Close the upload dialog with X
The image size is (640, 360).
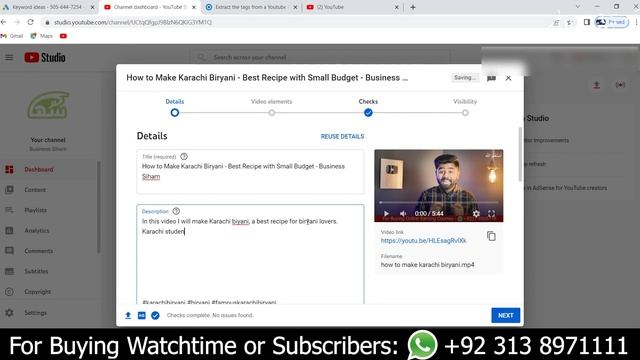coord(508,78)
